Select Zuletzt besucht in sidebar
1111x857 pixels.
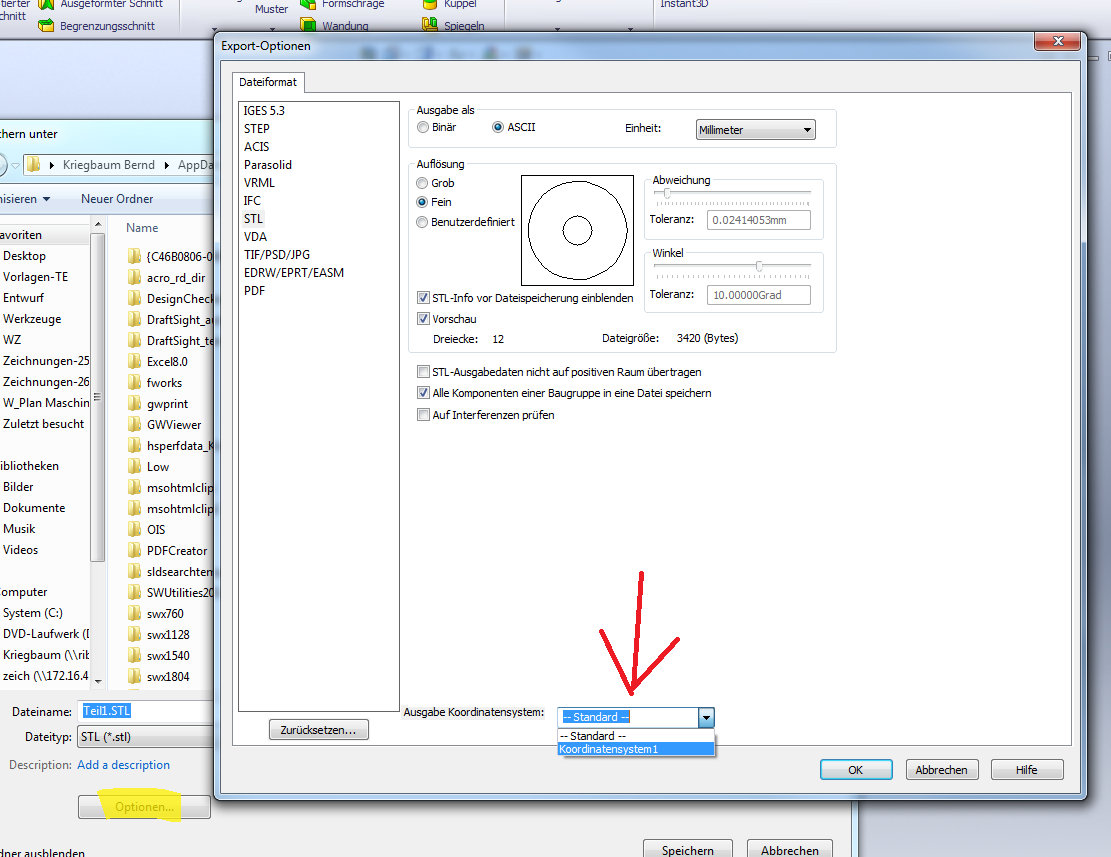[43, 424]
